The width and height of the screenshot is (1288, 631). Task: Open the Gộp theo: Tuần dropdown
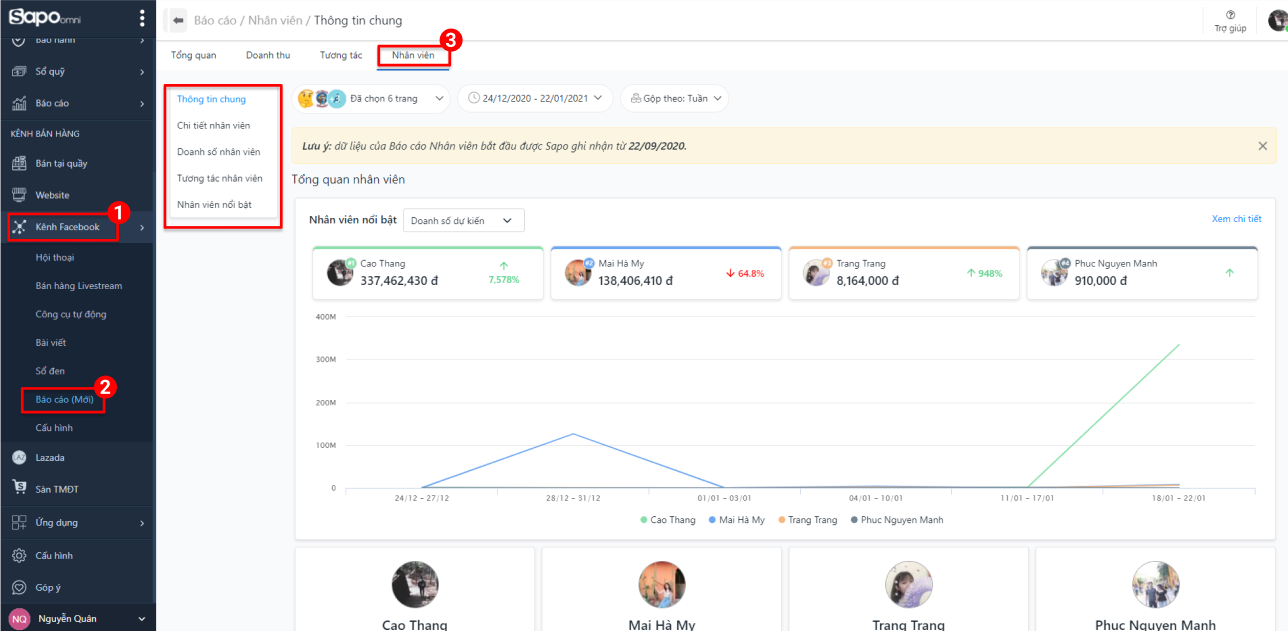point(675,98)
